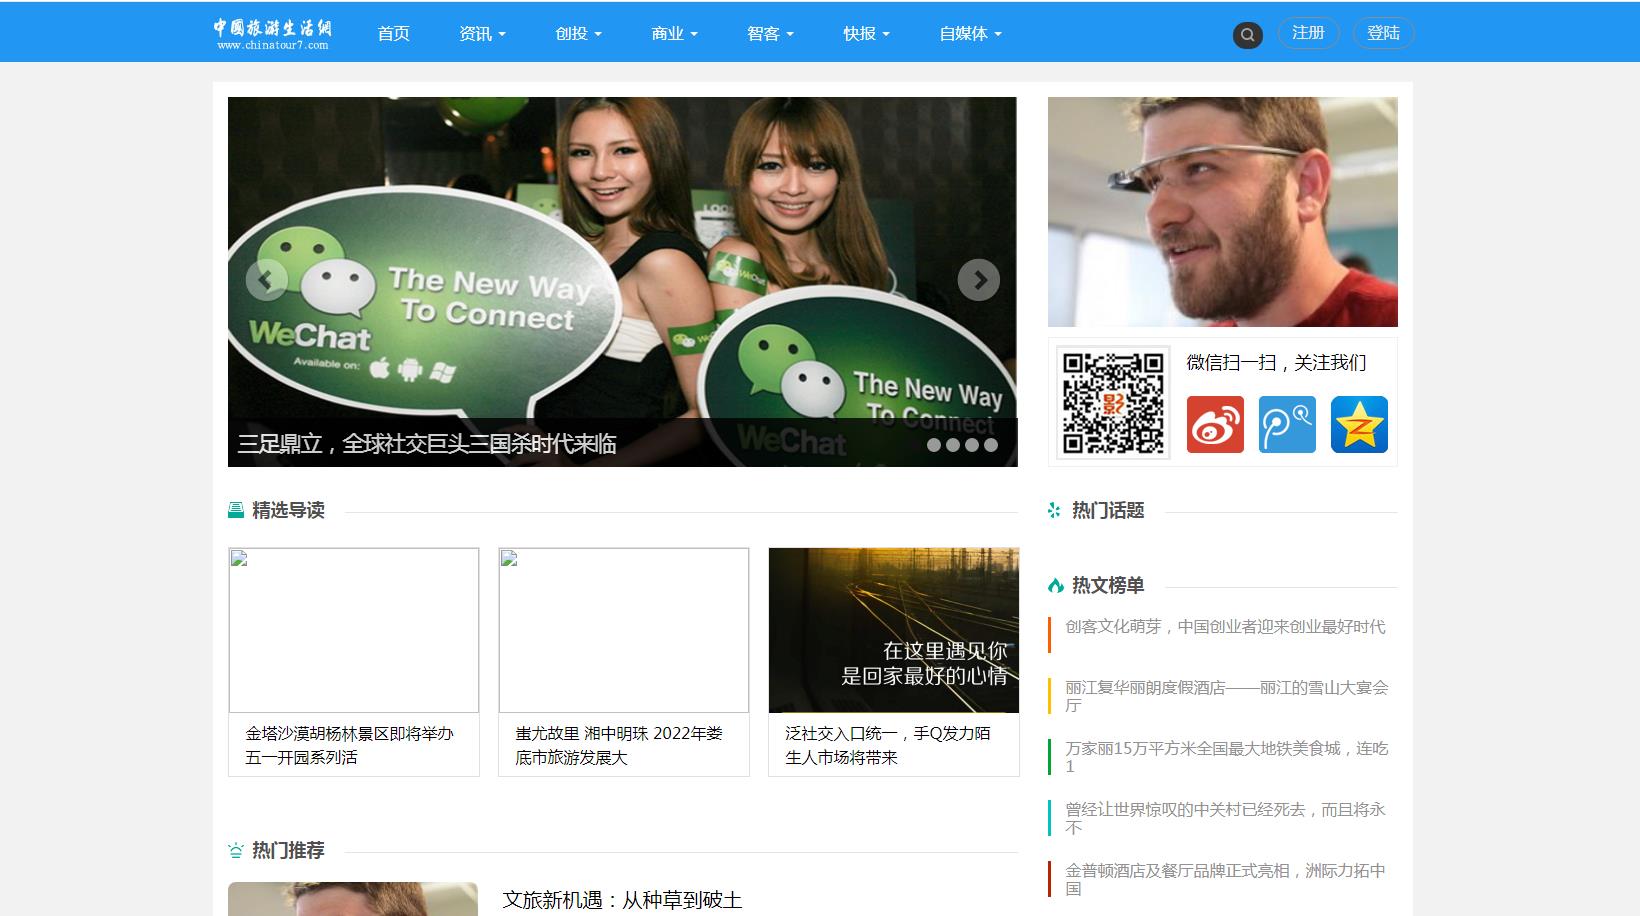Click the 微信扫一扫，关注我们 text
The image size is (1640, 916).
tap(1276, 362)
